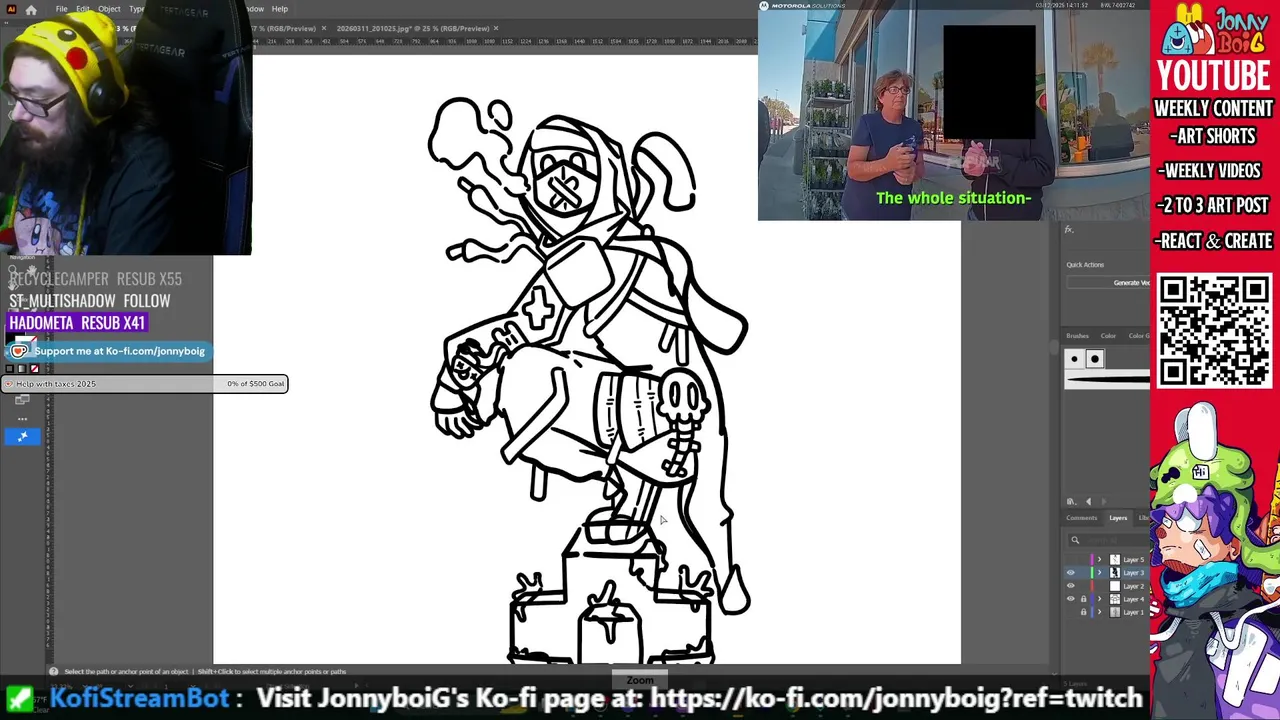Expand Layer 4 contents
1280x720 pixels.
point(1099,599)
